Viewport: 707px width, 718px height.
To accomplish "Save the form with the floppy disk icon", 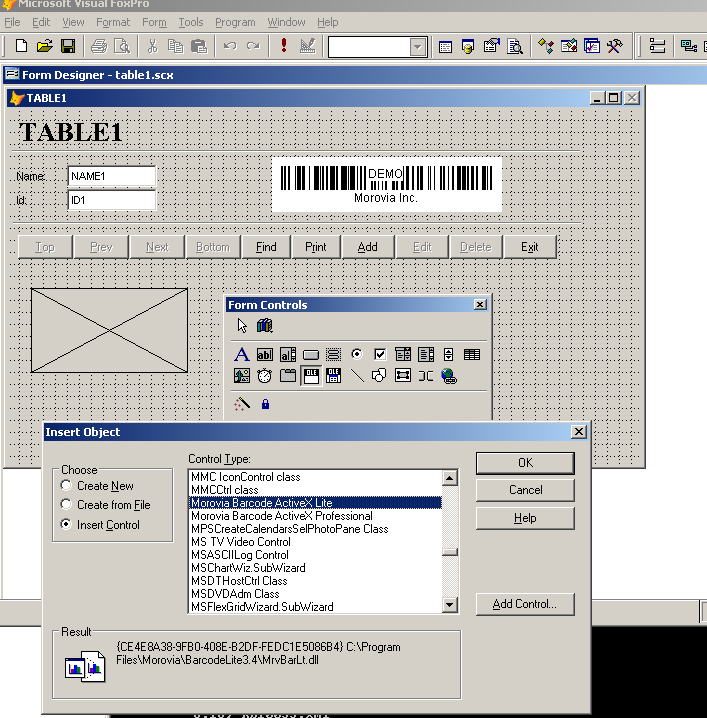I will coord(68,46).
